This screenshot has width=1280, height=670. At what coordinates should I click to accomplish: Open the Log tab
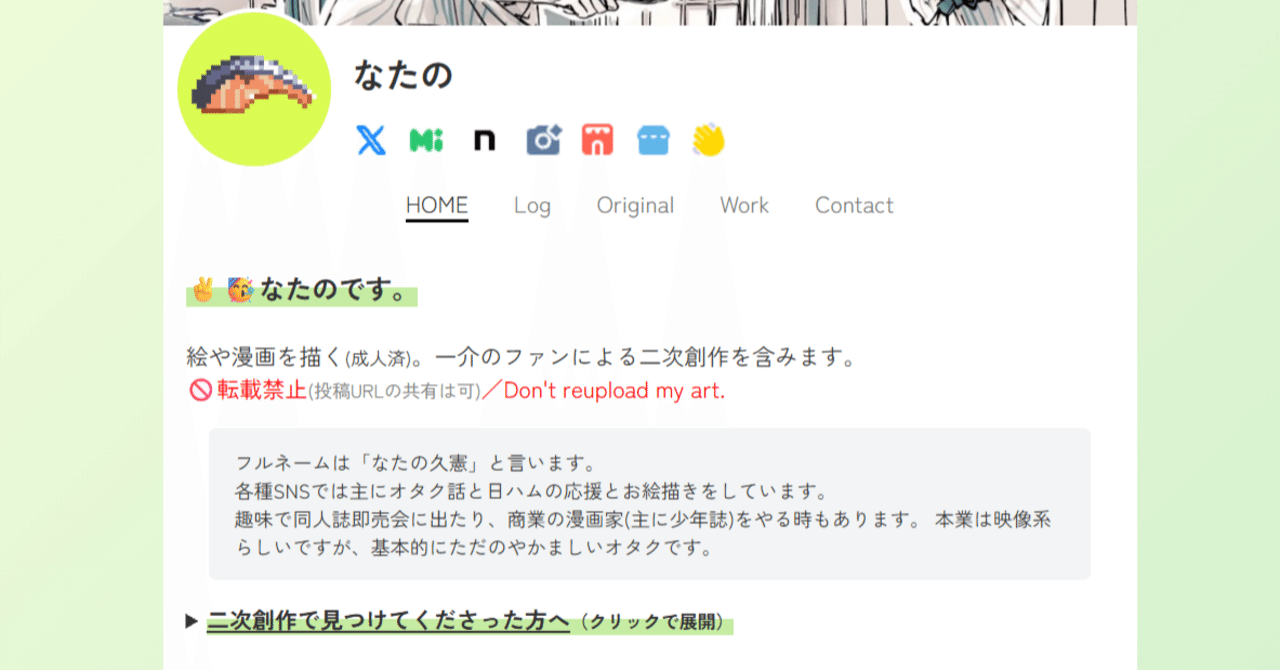coord(531,205)
